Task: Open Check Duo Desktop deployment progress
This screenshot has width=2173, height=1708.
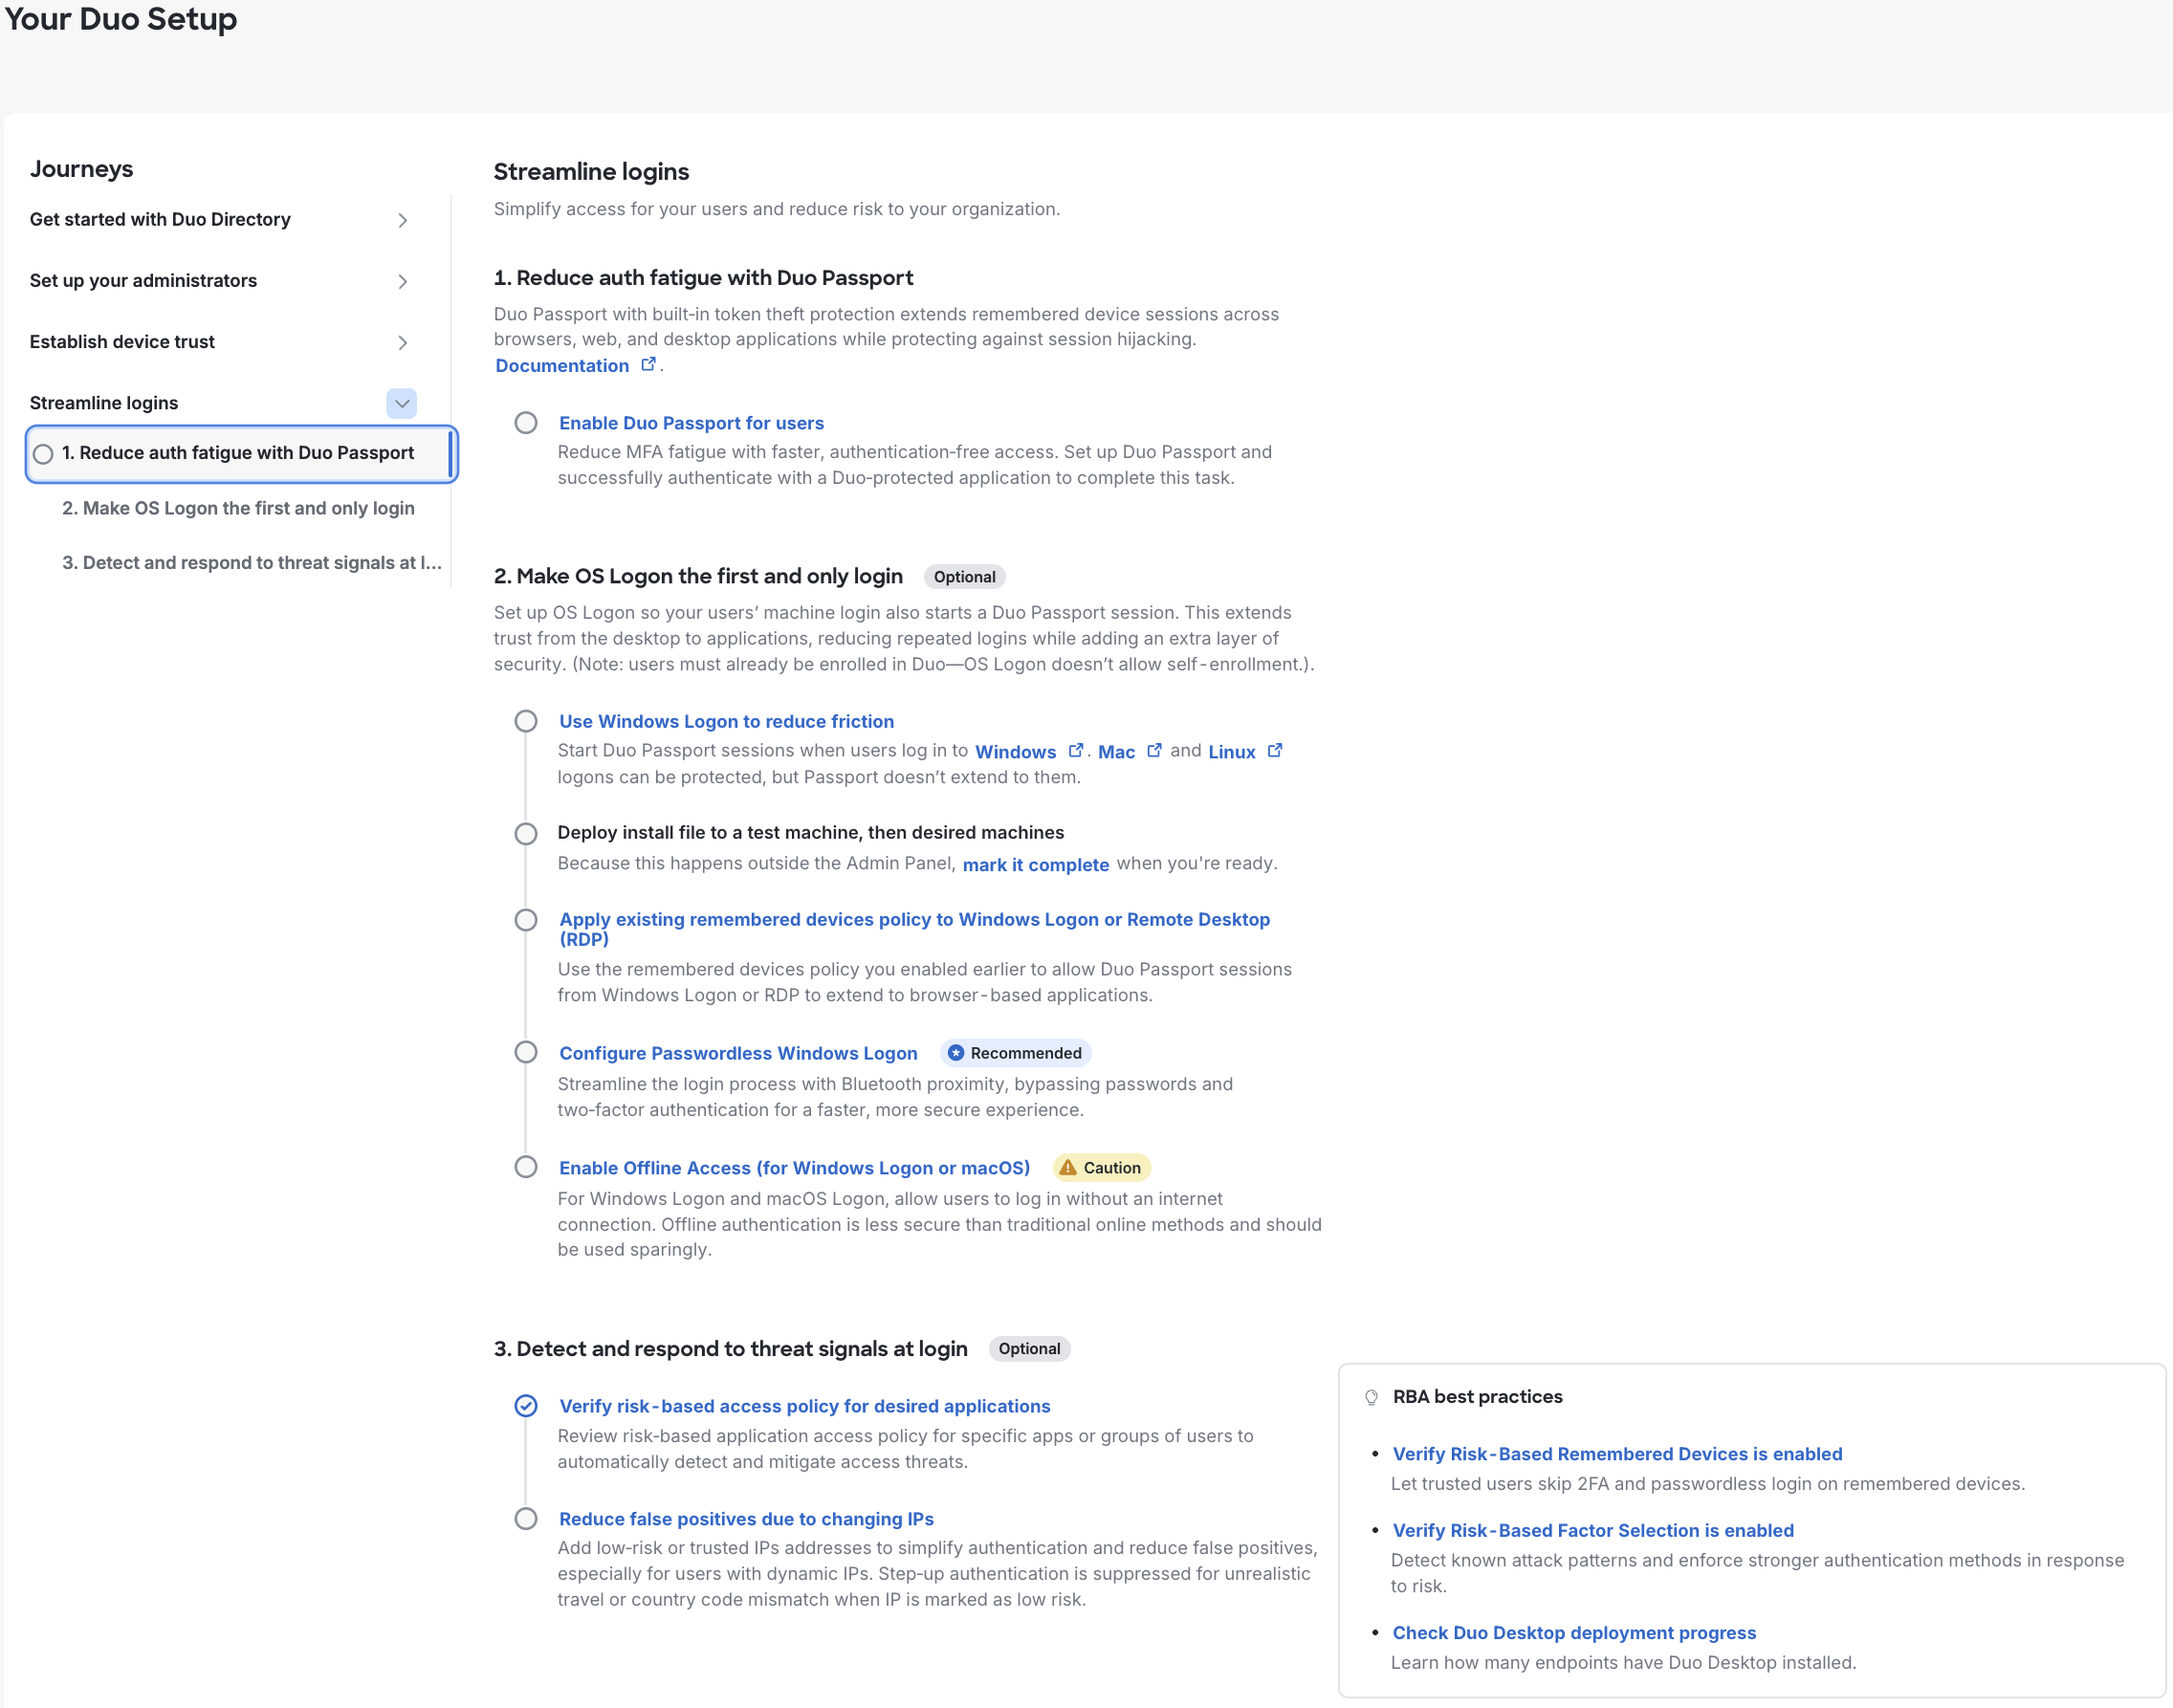Action: coord(1574,1632)
